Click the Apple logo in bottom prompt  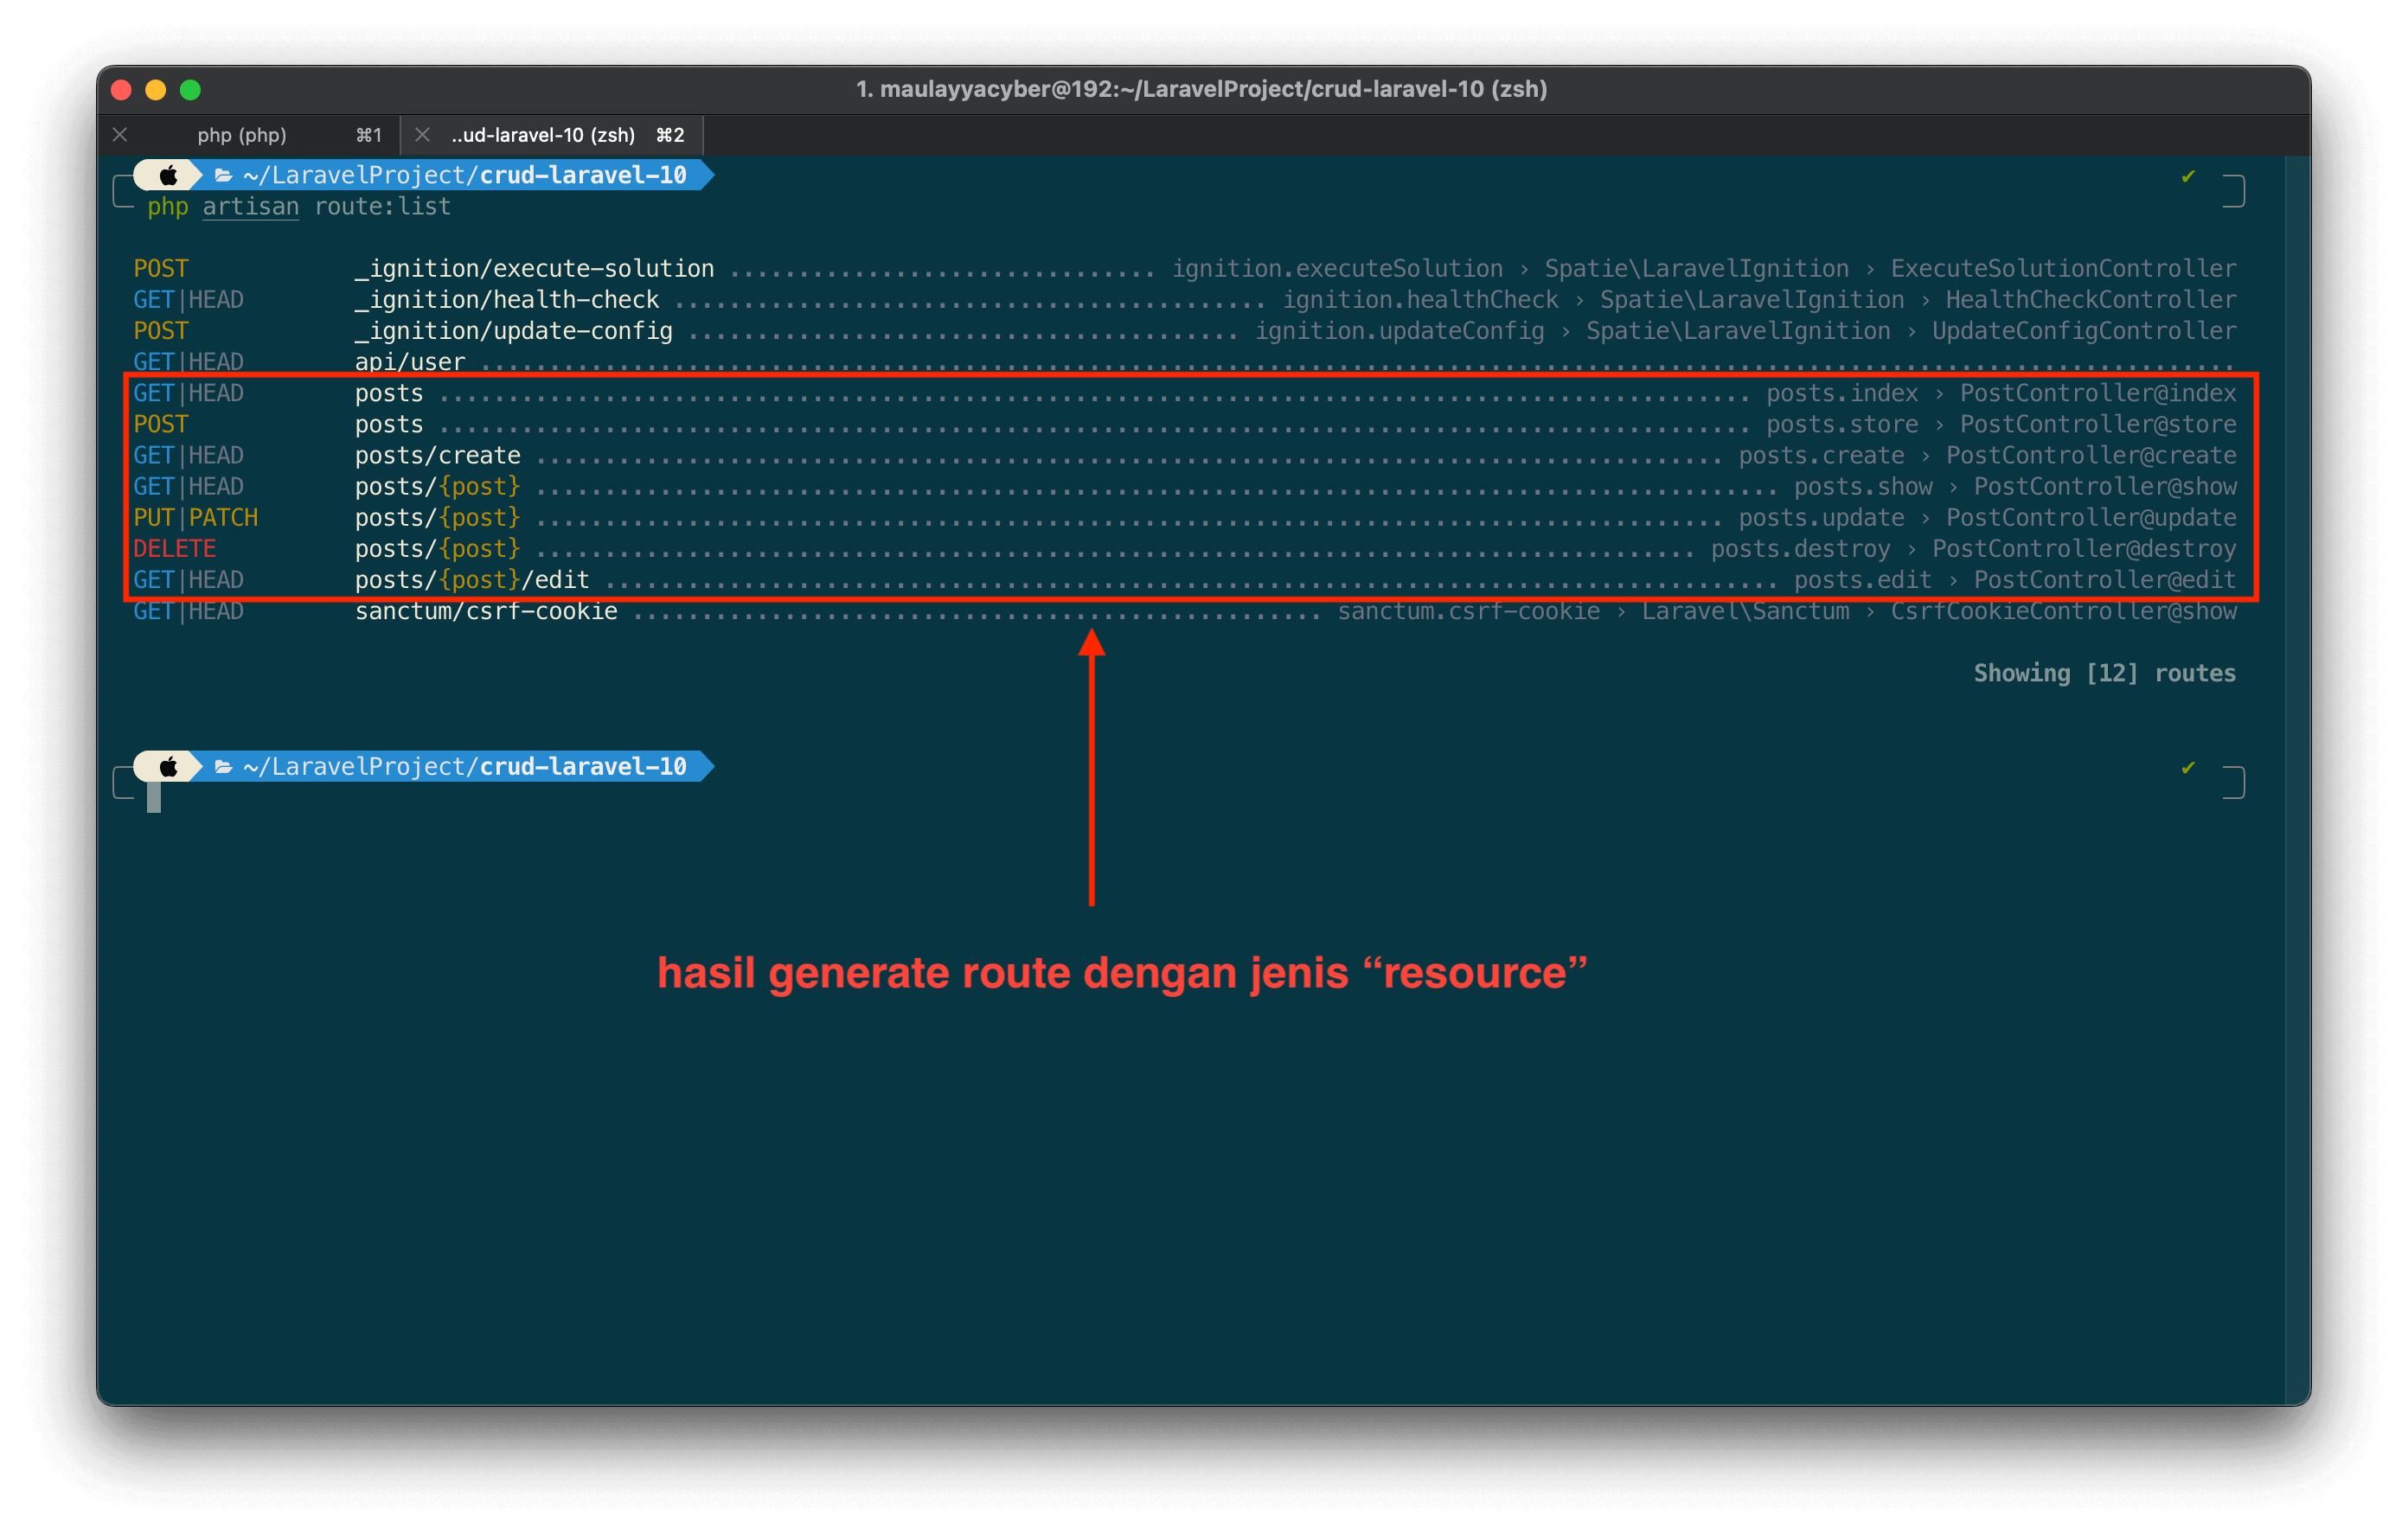168,767
